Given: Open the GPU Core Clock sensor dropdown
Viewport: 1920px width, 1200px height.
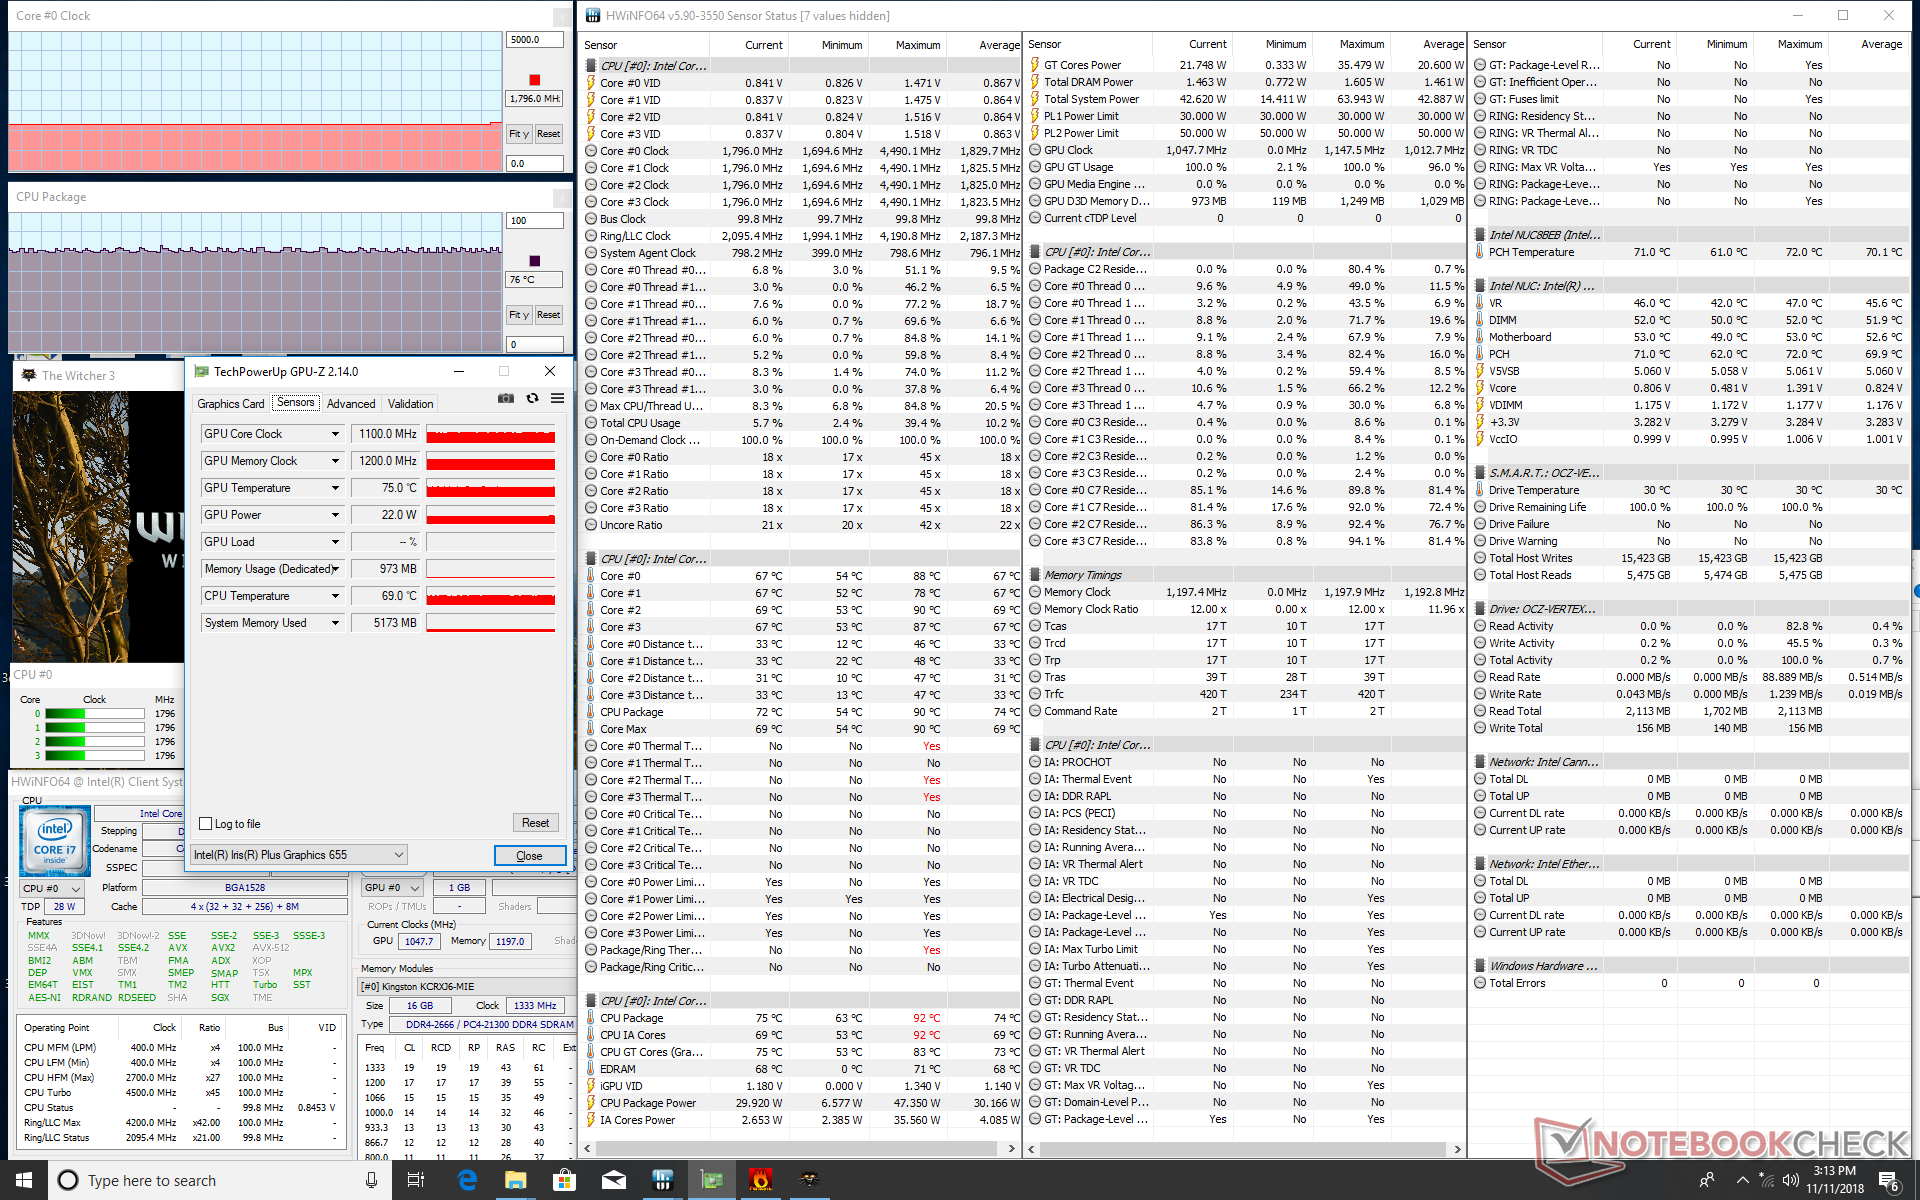Looking at the screenshot, I should 335,434.
